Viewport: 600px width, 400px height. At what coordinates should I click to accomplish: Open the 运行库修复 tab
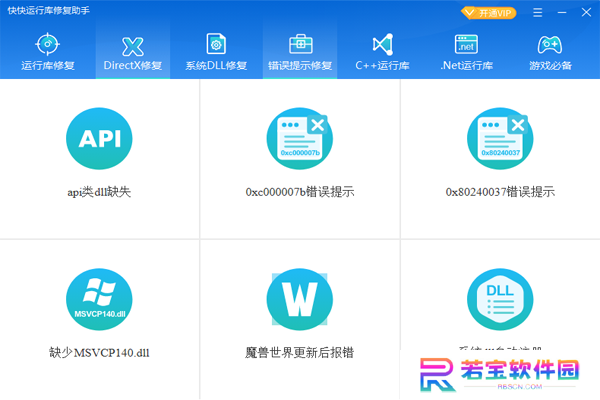point(47,52)
